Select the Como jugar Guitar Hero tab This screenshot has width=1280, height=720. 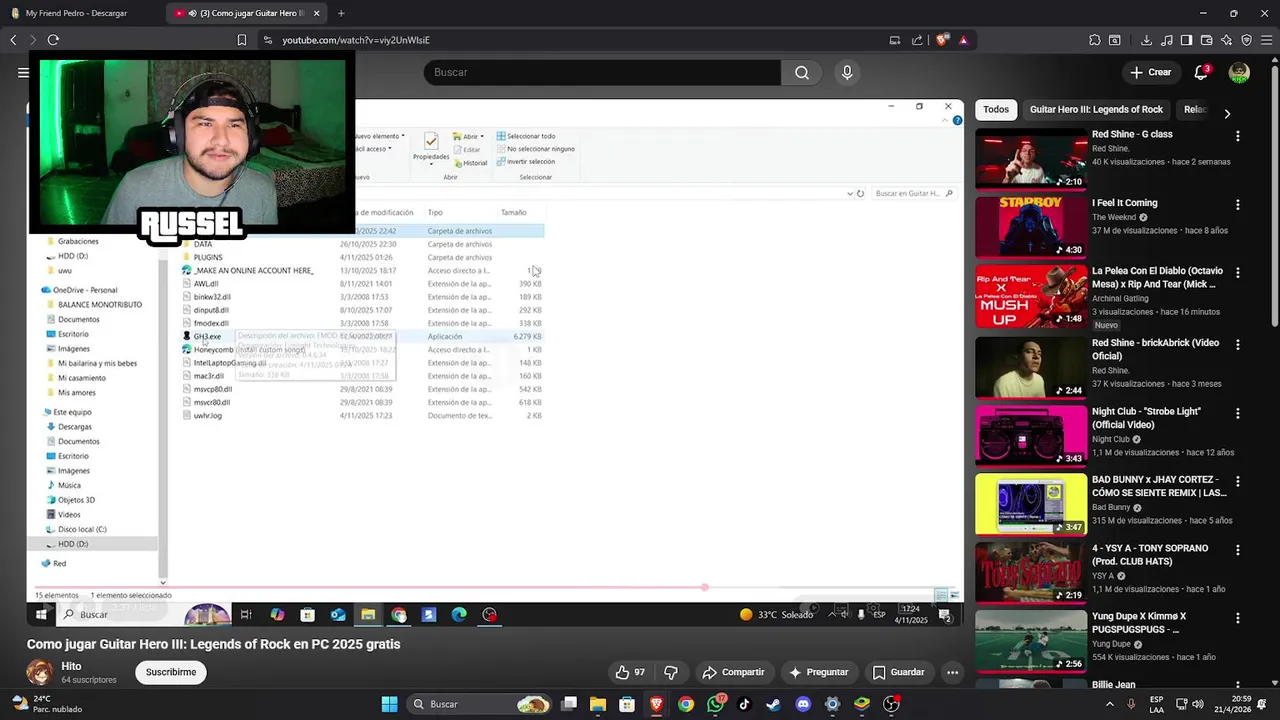(246, 13)
